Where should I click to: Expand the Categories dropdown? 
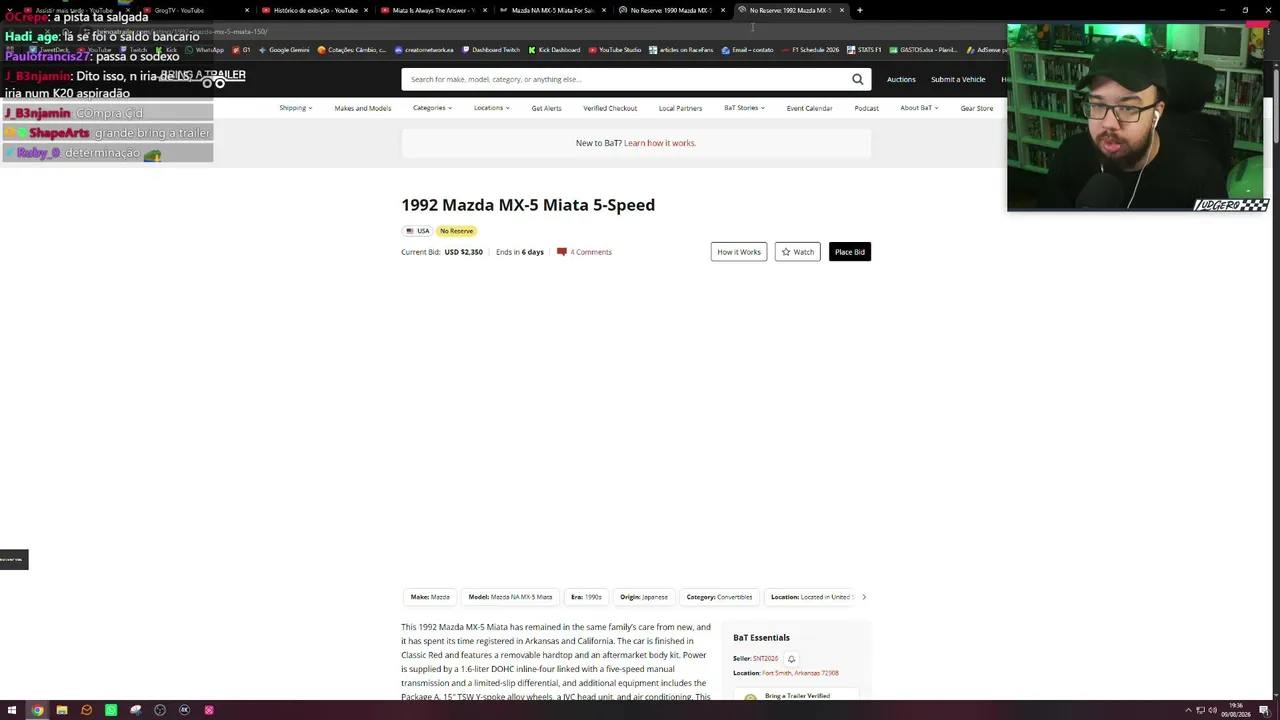432,108
